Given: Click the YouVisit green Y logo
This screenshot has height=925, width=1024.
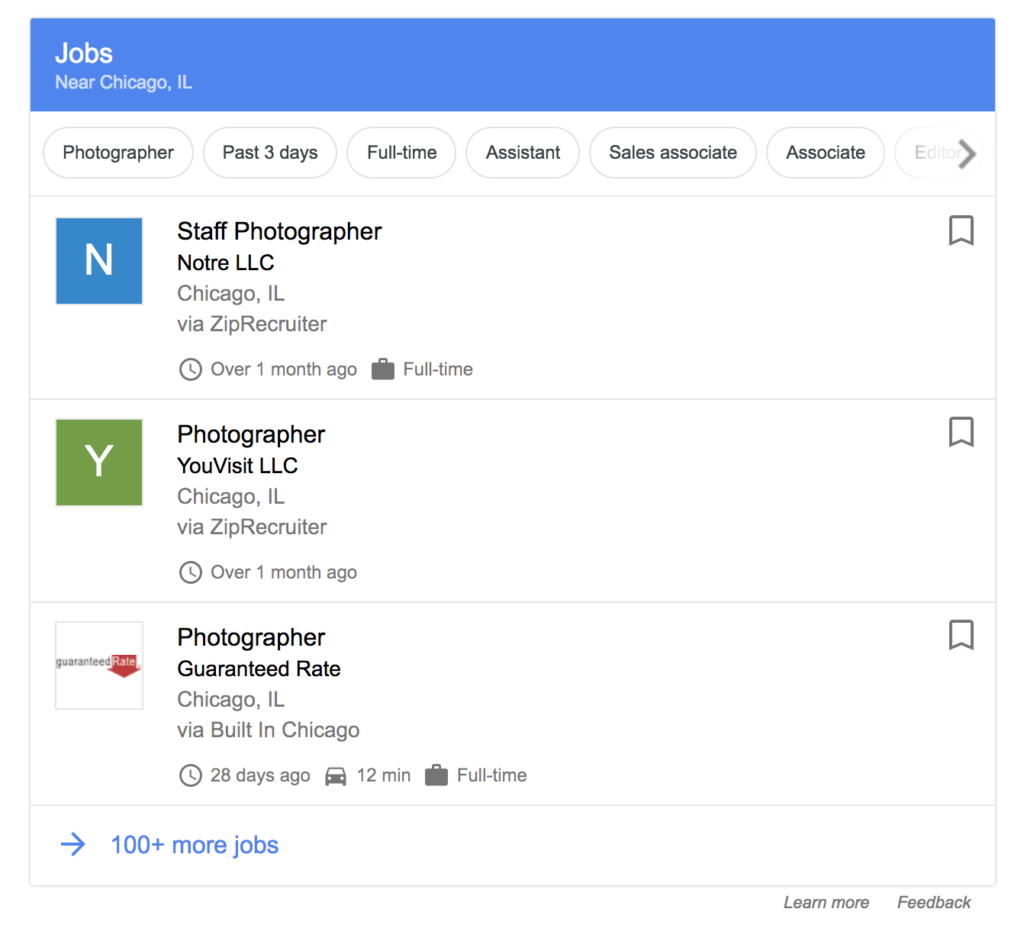Looking at the screenshot, I should 99,462.
